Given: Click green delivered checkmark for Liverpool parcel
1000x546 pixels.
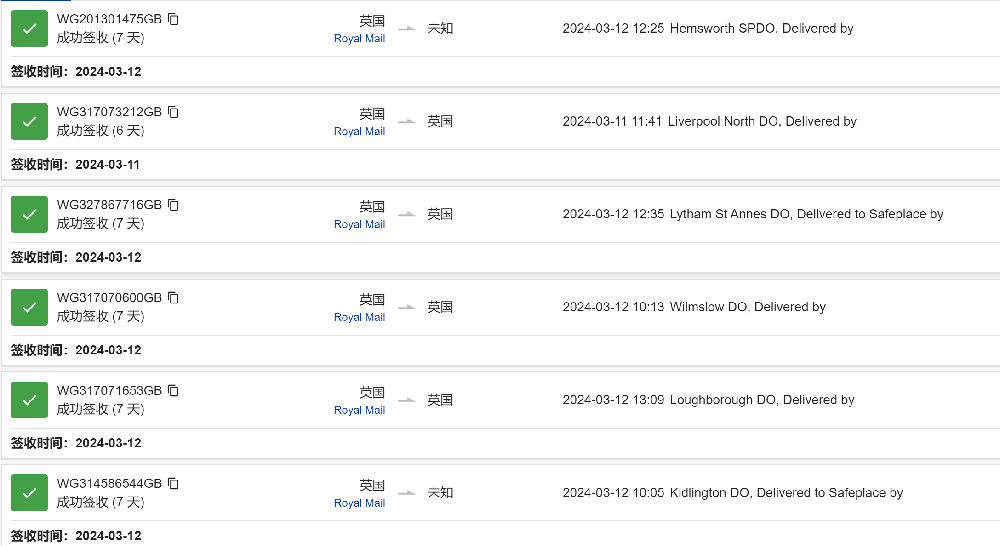Looking at the screenshot, I should (29, 121).
